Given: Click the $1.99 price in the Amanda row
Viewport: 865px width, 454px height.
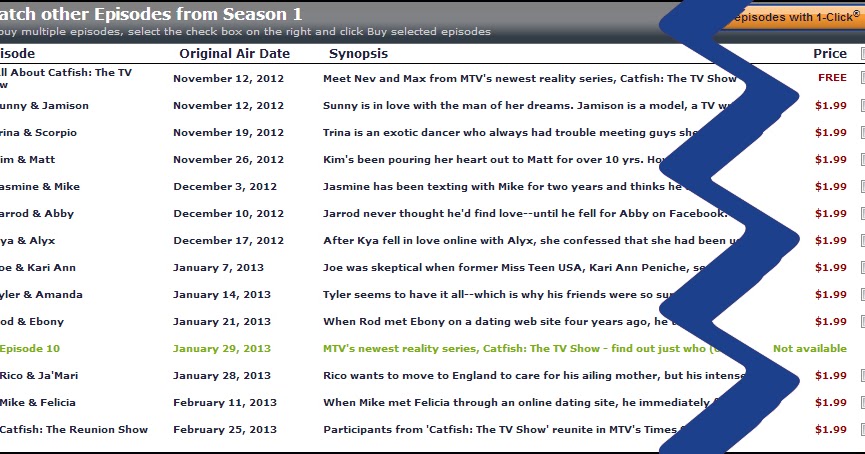Looking at the screenshot, I should tap(831, 295).
